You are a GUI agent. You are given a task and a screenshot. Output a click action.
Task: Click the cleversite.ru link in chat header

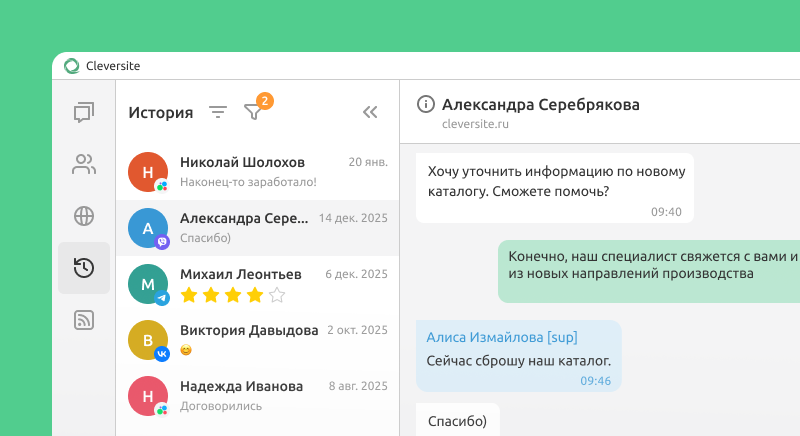tap(476, 125)
